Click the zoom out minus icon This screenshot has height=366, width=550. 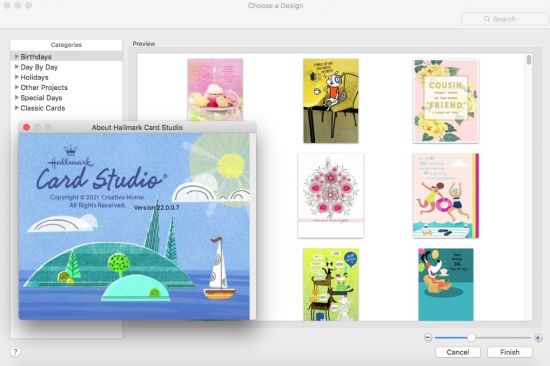pyautogui.click(x=428, y=338)
